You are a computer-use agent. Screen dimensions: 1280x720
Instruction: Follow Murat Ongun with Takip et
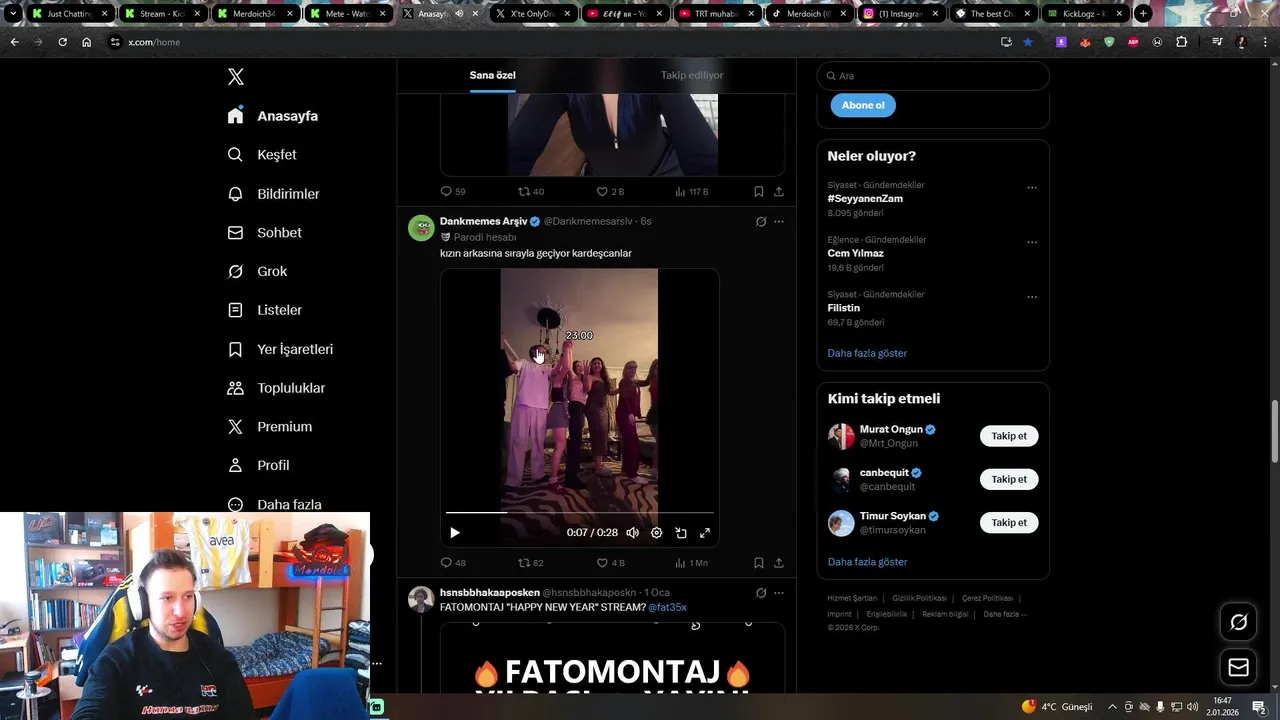click(1009, 436)
